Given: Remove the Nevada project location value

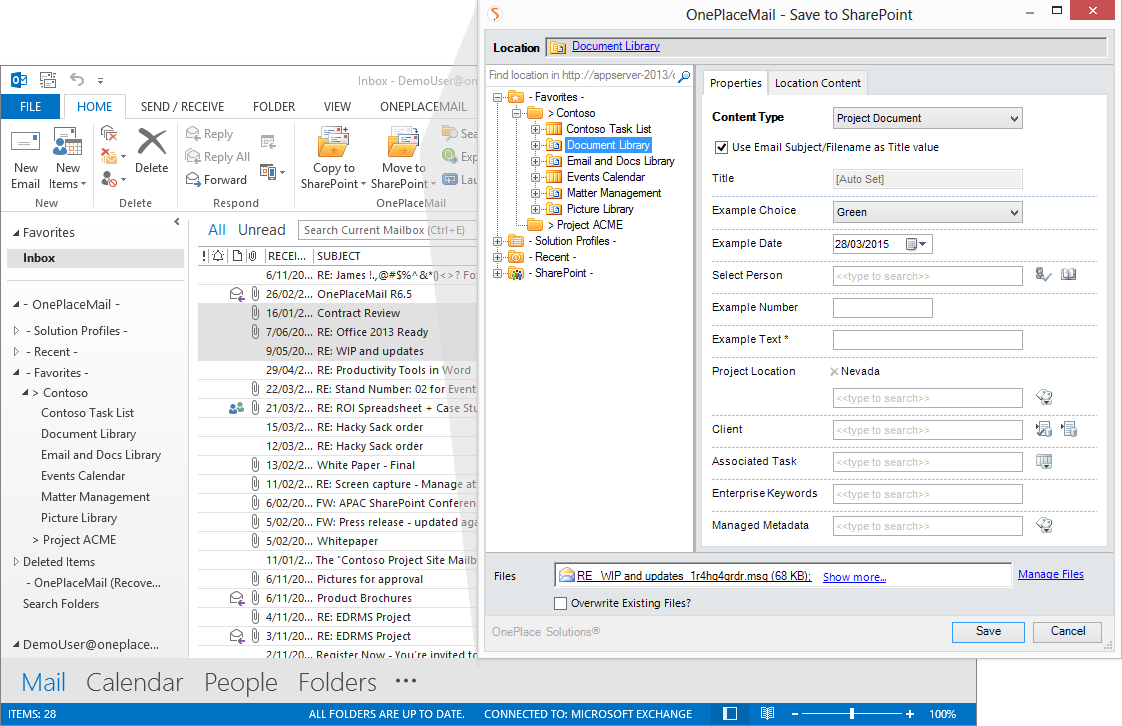Looking at the screenshot, I should pyautogui.click(x=835, y=372).
